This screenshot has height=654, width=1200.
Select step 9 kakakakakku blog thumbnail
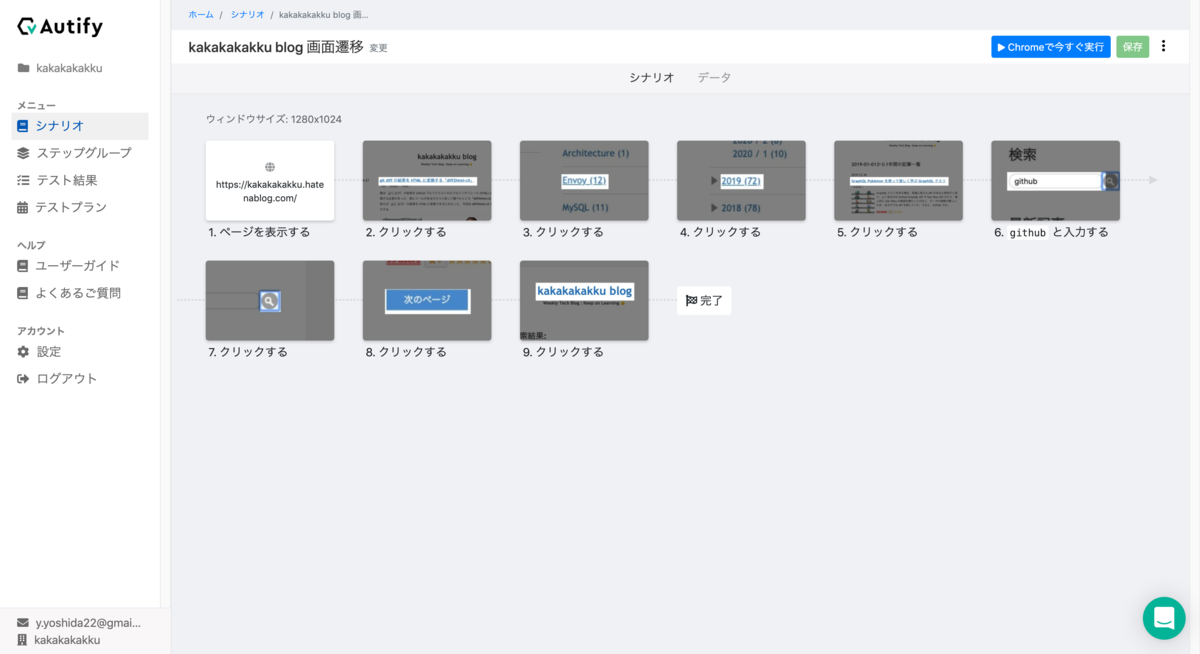click(x=584, y=300)
